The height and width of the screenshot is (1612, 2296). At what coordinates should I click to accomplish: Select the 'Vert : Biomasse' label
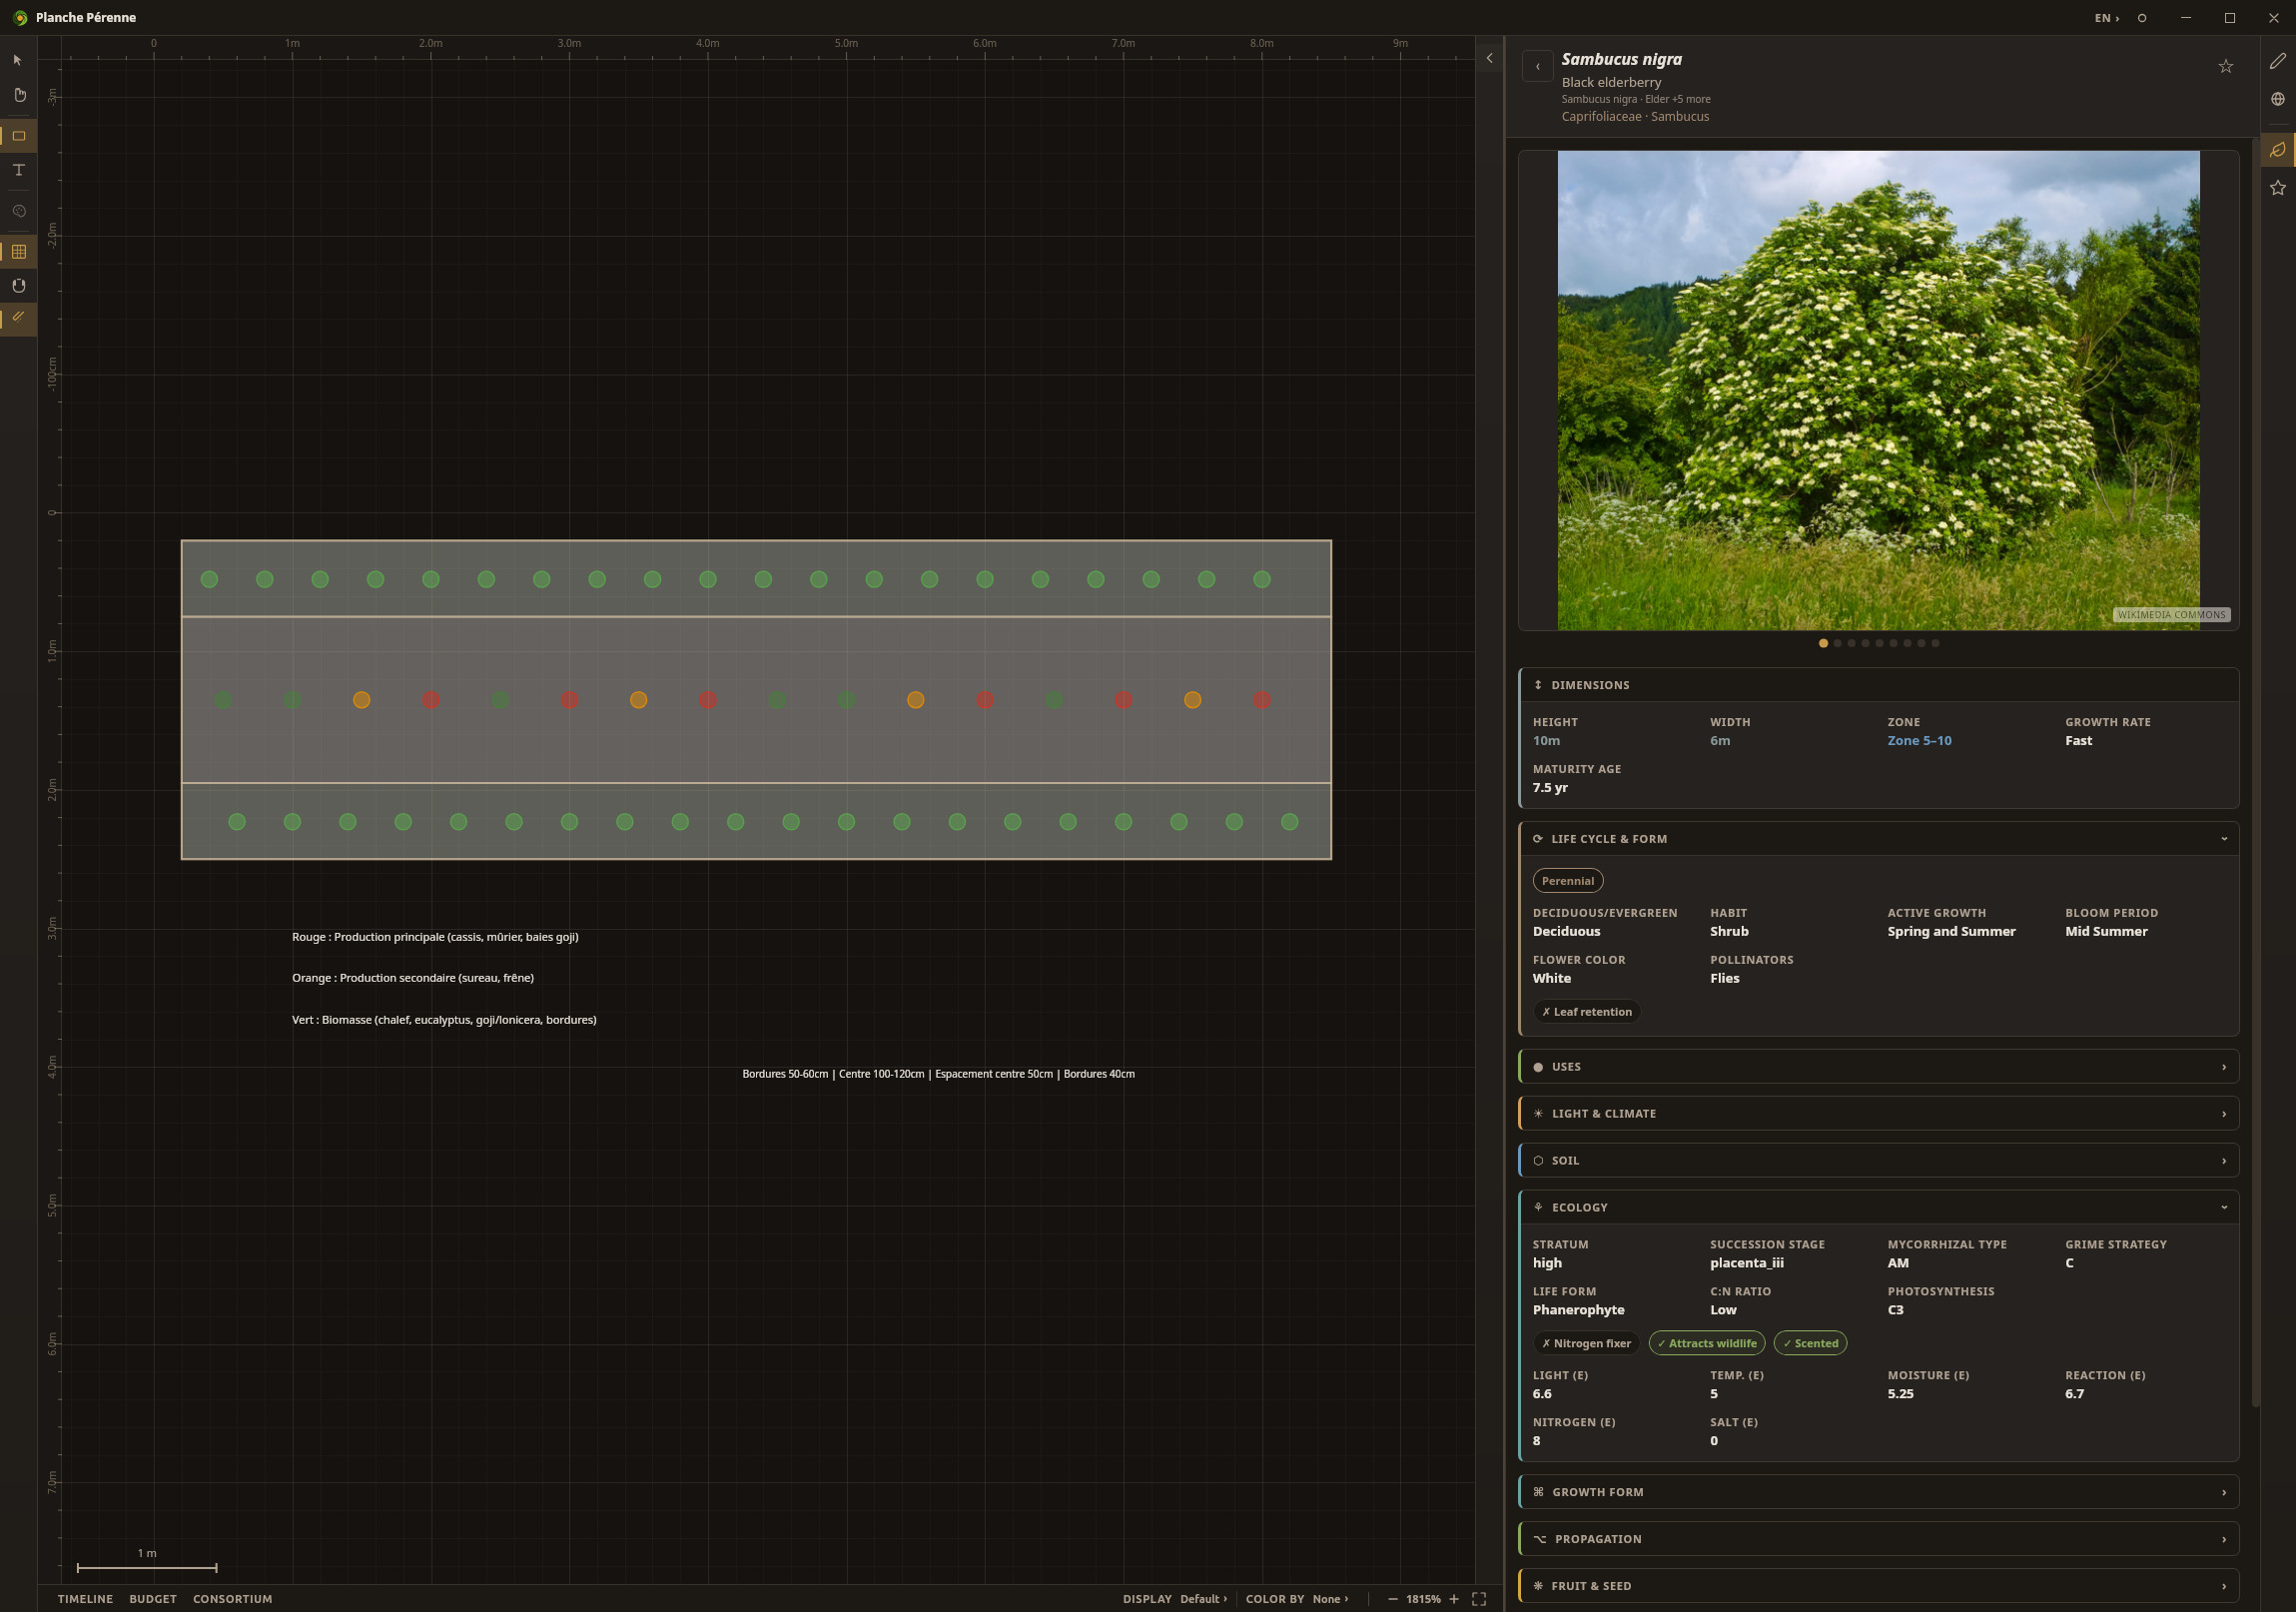coord(444,1020)
